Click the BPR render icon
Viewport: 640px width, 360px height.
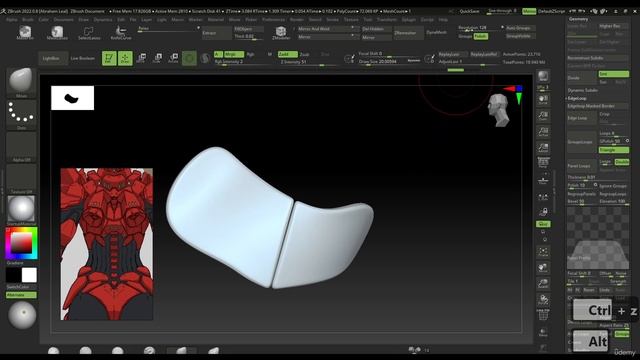click(x=543, y=76)
